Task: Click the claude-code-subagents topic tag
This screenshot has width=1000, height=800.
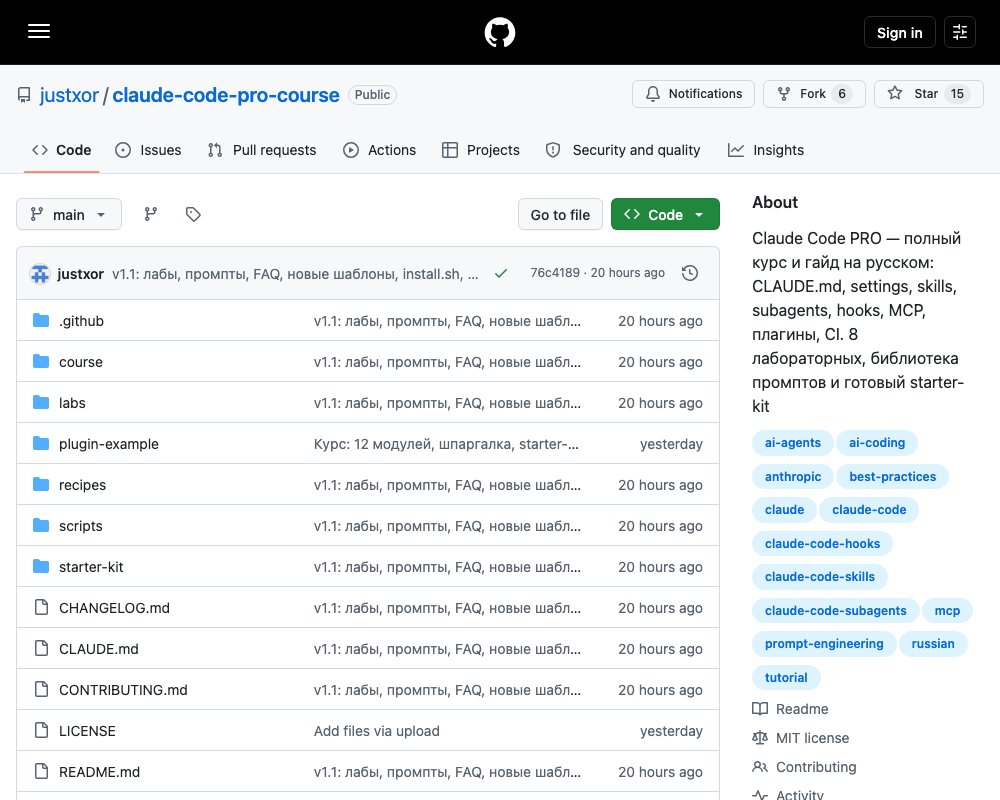Action: [835, 611]
